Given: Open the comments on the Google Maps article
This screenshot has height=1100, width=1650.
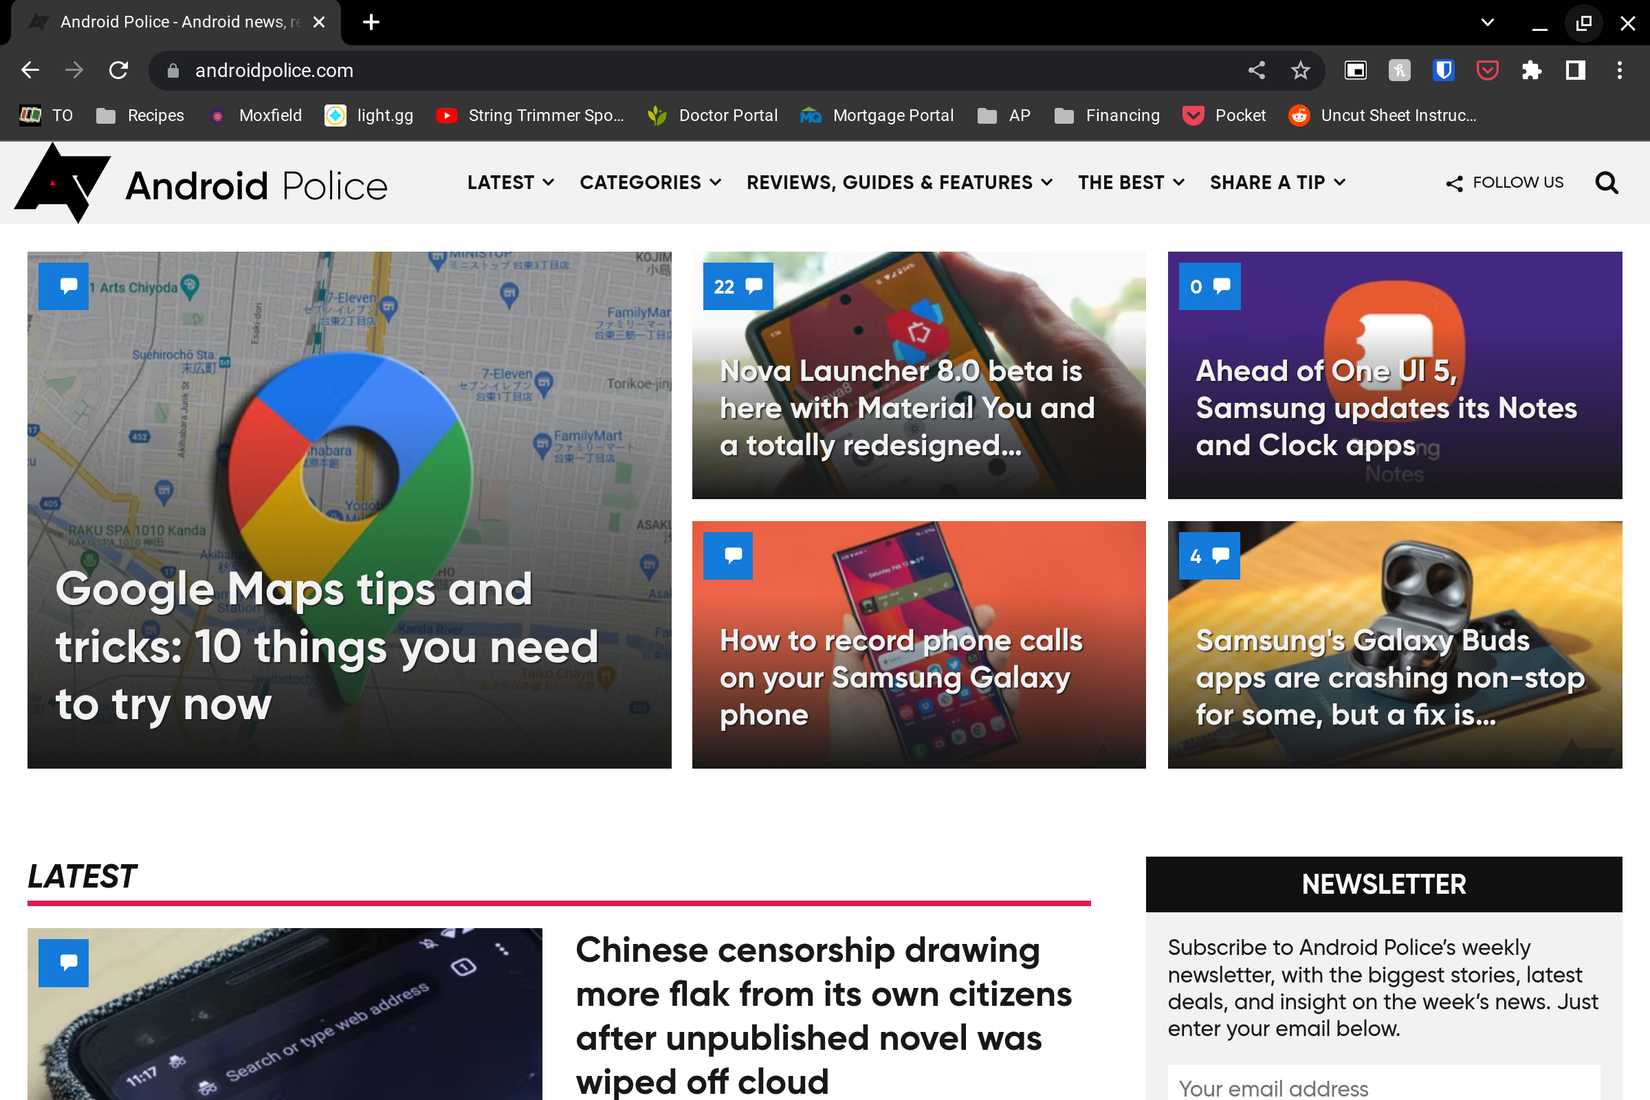Looking at the screenshot, I should click(x=63, y=286).
